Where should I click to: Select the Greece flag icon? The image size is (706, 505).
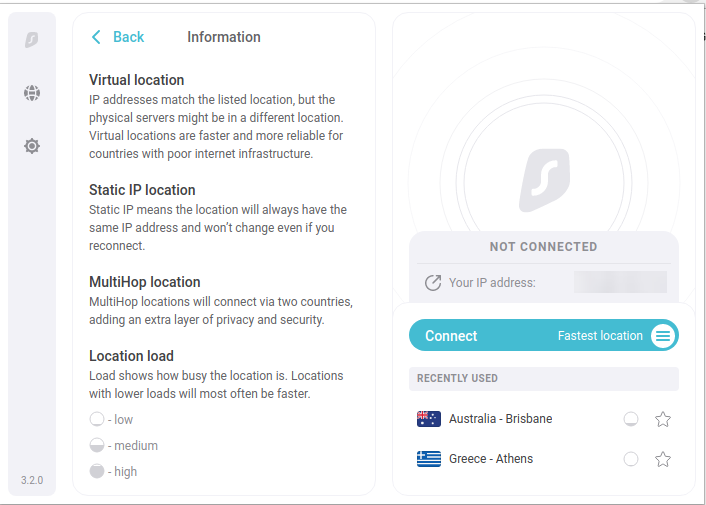[429, 459]
